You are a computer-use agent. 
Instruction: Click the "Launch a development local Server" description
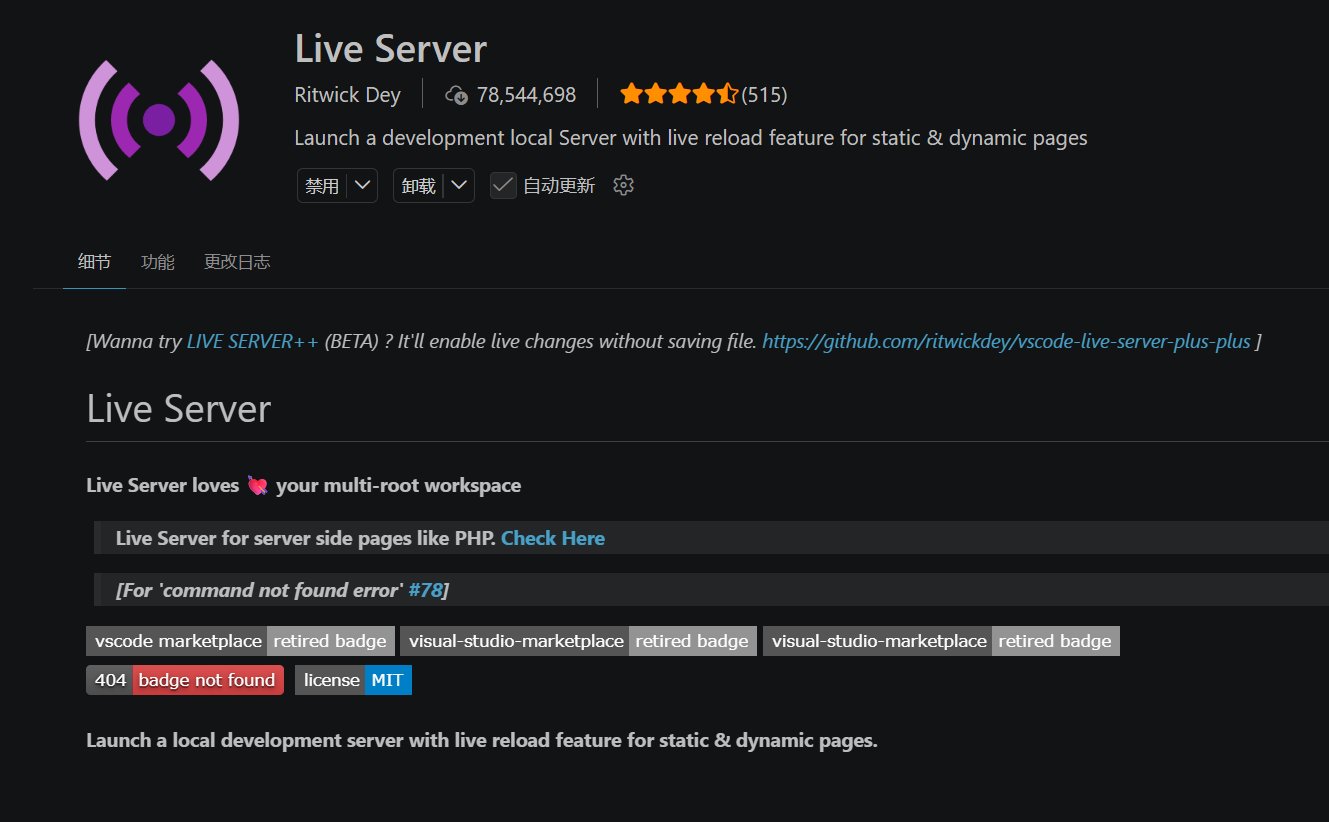click(691, 138)
